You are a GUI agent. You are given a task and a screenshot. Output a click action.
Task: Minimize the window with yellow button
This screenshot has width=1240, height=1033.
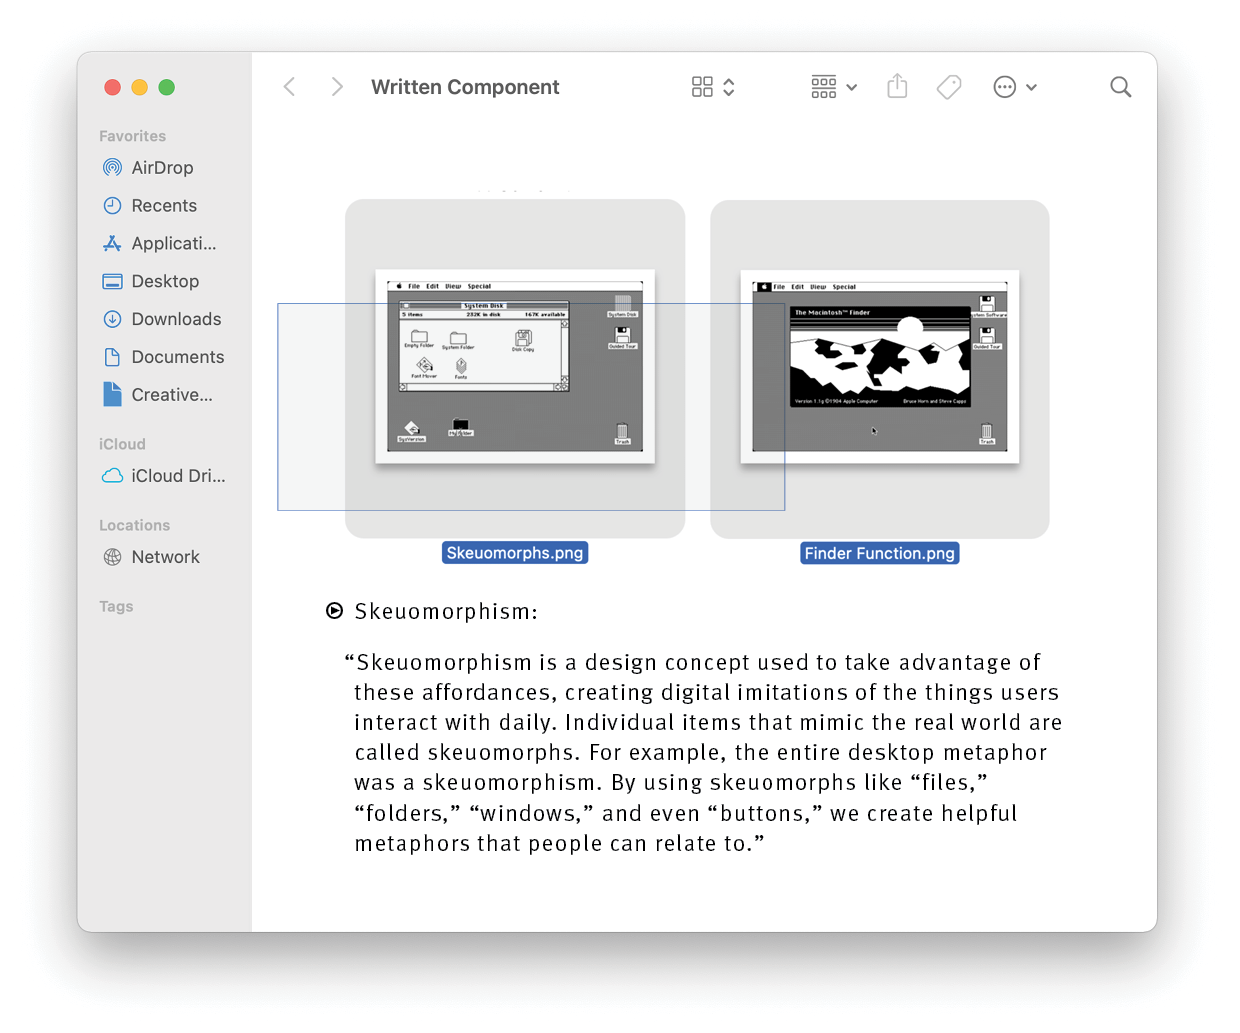[x=140, y=87]
